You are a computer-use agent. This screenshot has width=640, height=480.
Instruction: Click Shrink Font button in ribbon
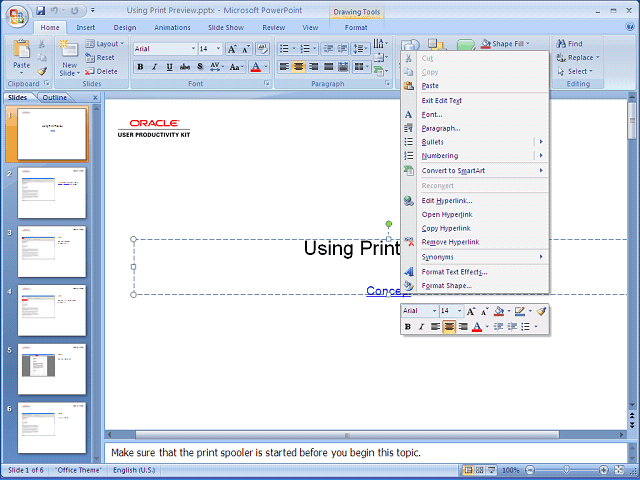pyautogui.click(x=245, y=49)
